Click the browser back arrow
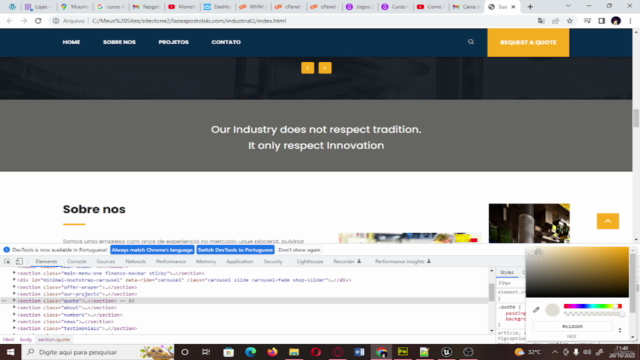This screenshot has width=640, height=360. point(10,21)
